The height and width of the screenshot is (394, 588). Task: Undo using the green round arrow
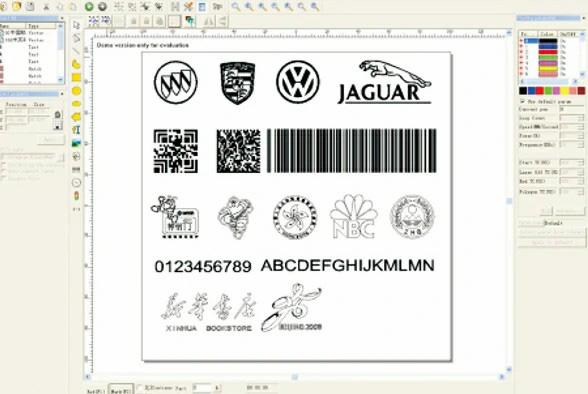89,6
